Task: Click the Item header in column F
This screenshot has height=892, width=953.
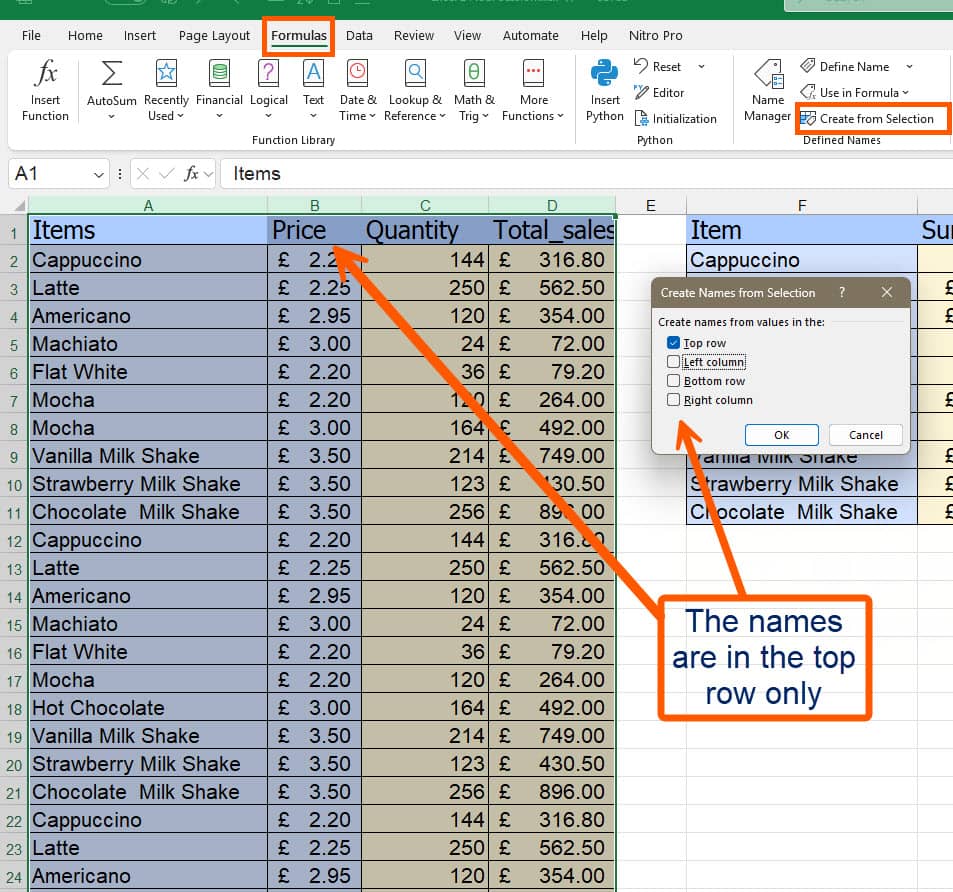Action: pos(802,230)
